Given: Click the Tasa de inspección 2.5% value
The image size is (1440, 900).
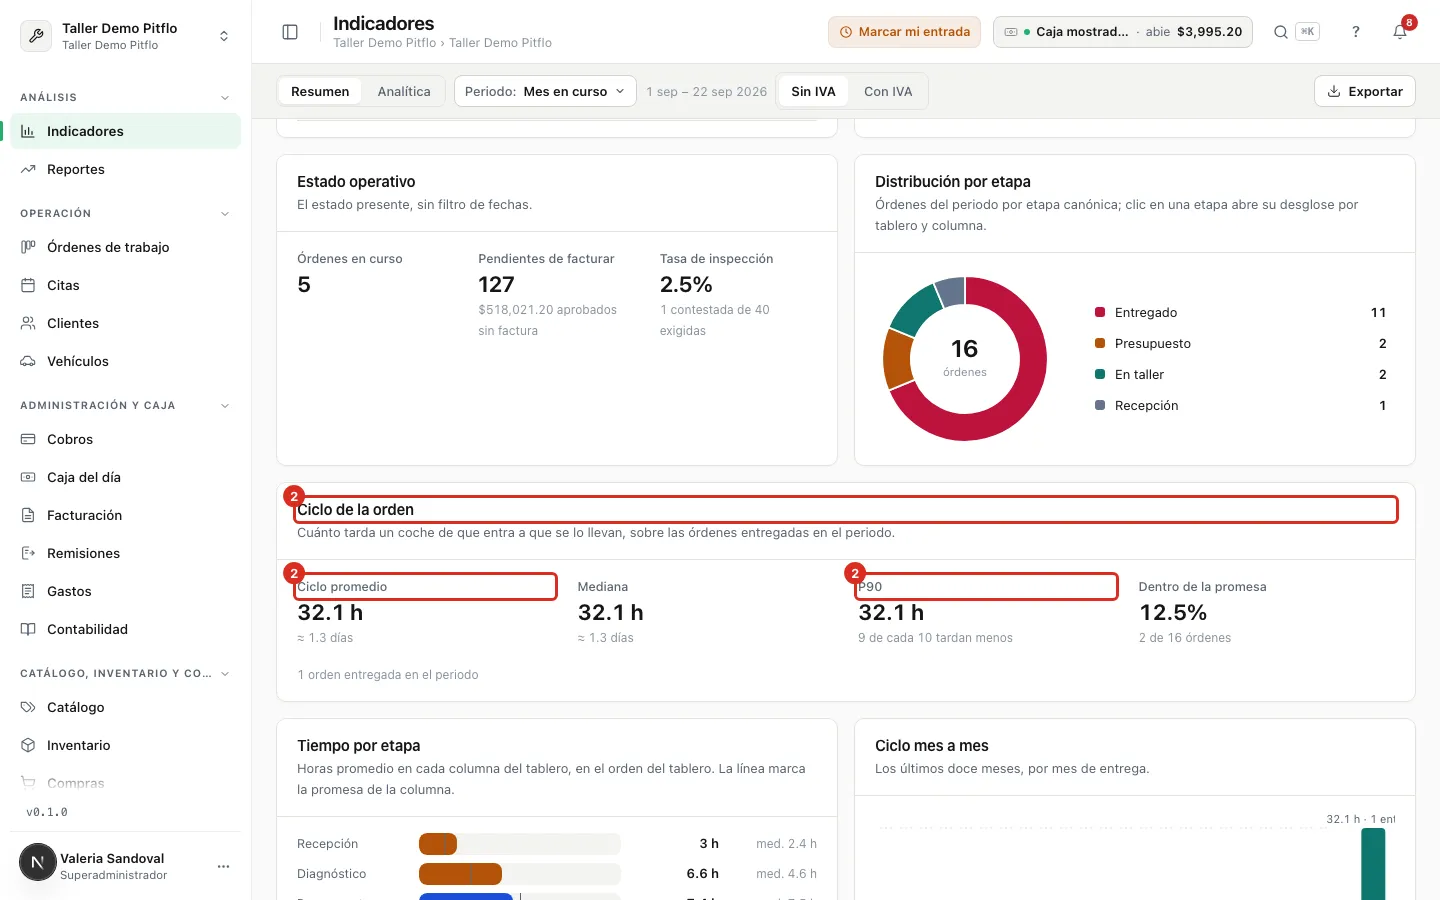Looking at the screenshot, I should [686, 285].
